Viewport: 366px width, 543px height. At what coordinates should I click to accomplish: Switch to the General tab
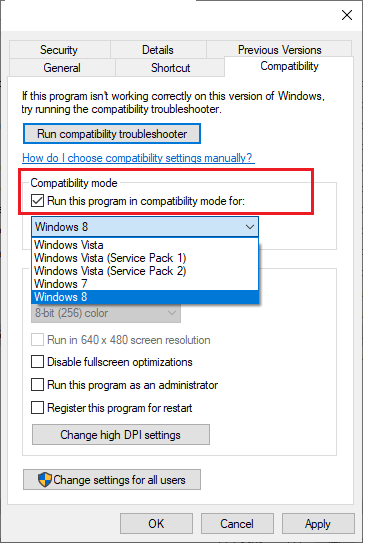pos(62,68)
